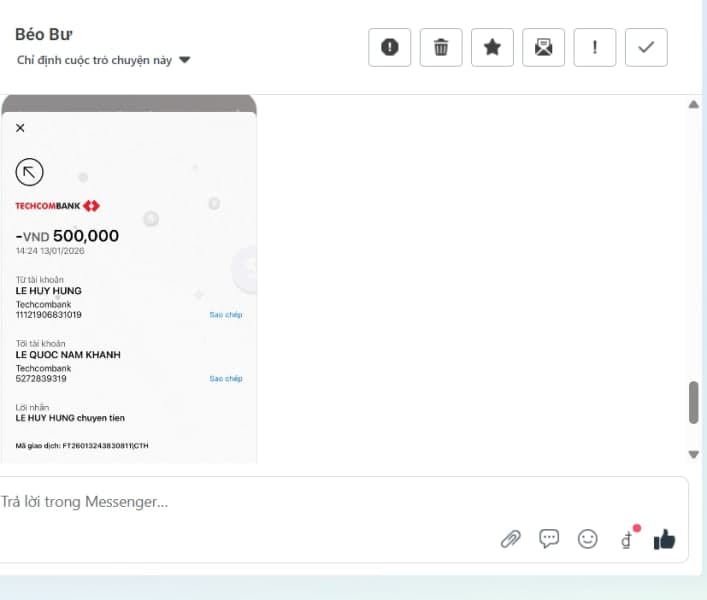Click the scroll down arrow in chat

point(694,455)
